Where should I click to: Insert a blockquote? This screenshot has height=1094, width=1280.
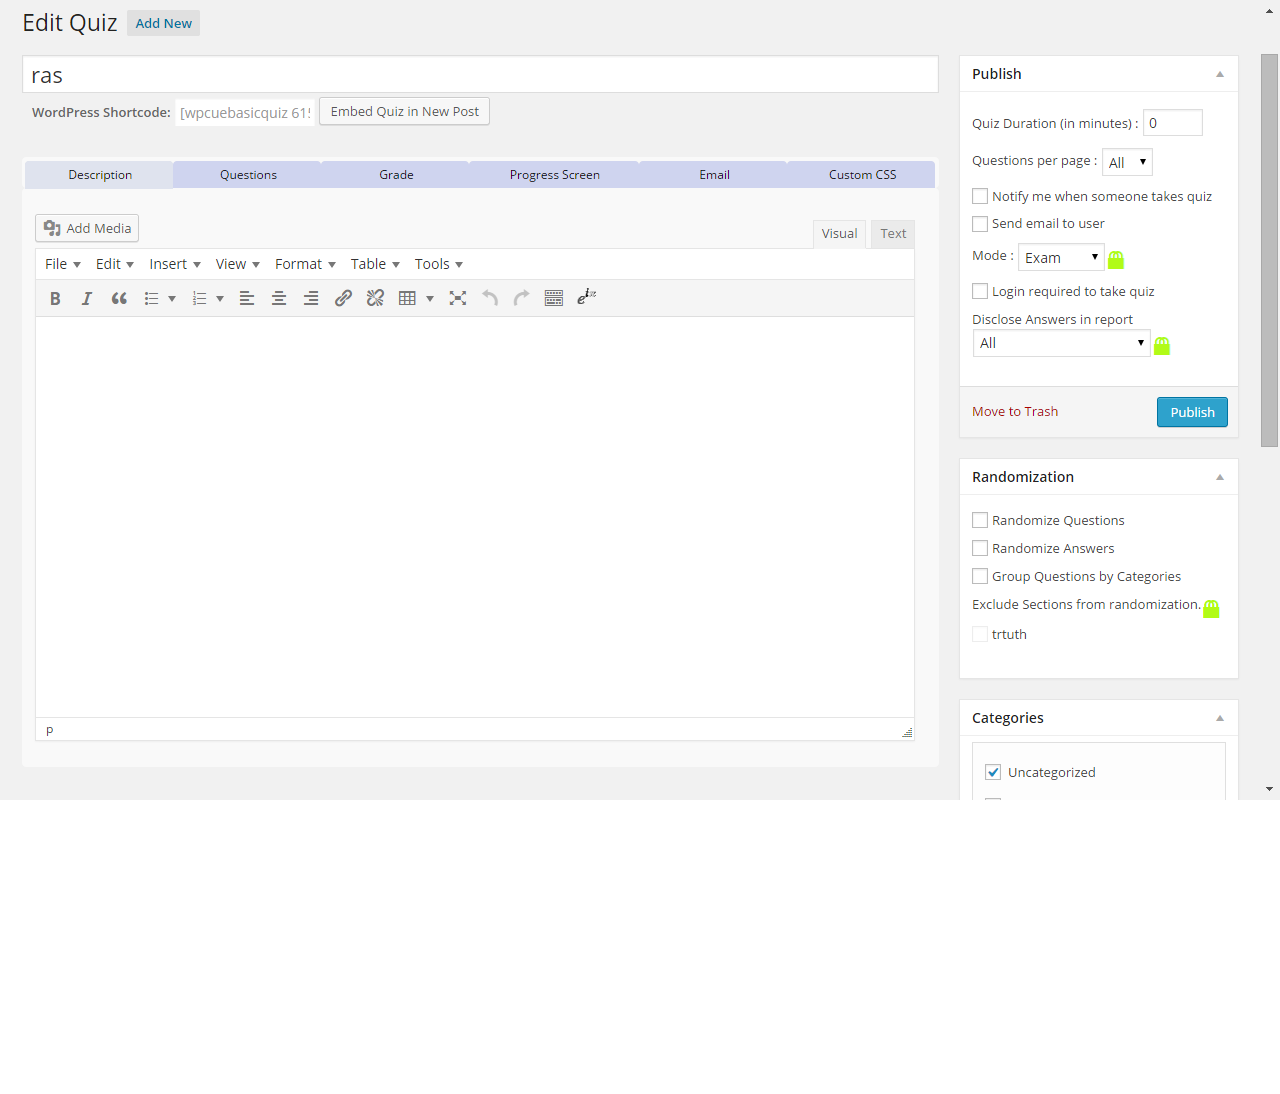[x=119, y=298]
